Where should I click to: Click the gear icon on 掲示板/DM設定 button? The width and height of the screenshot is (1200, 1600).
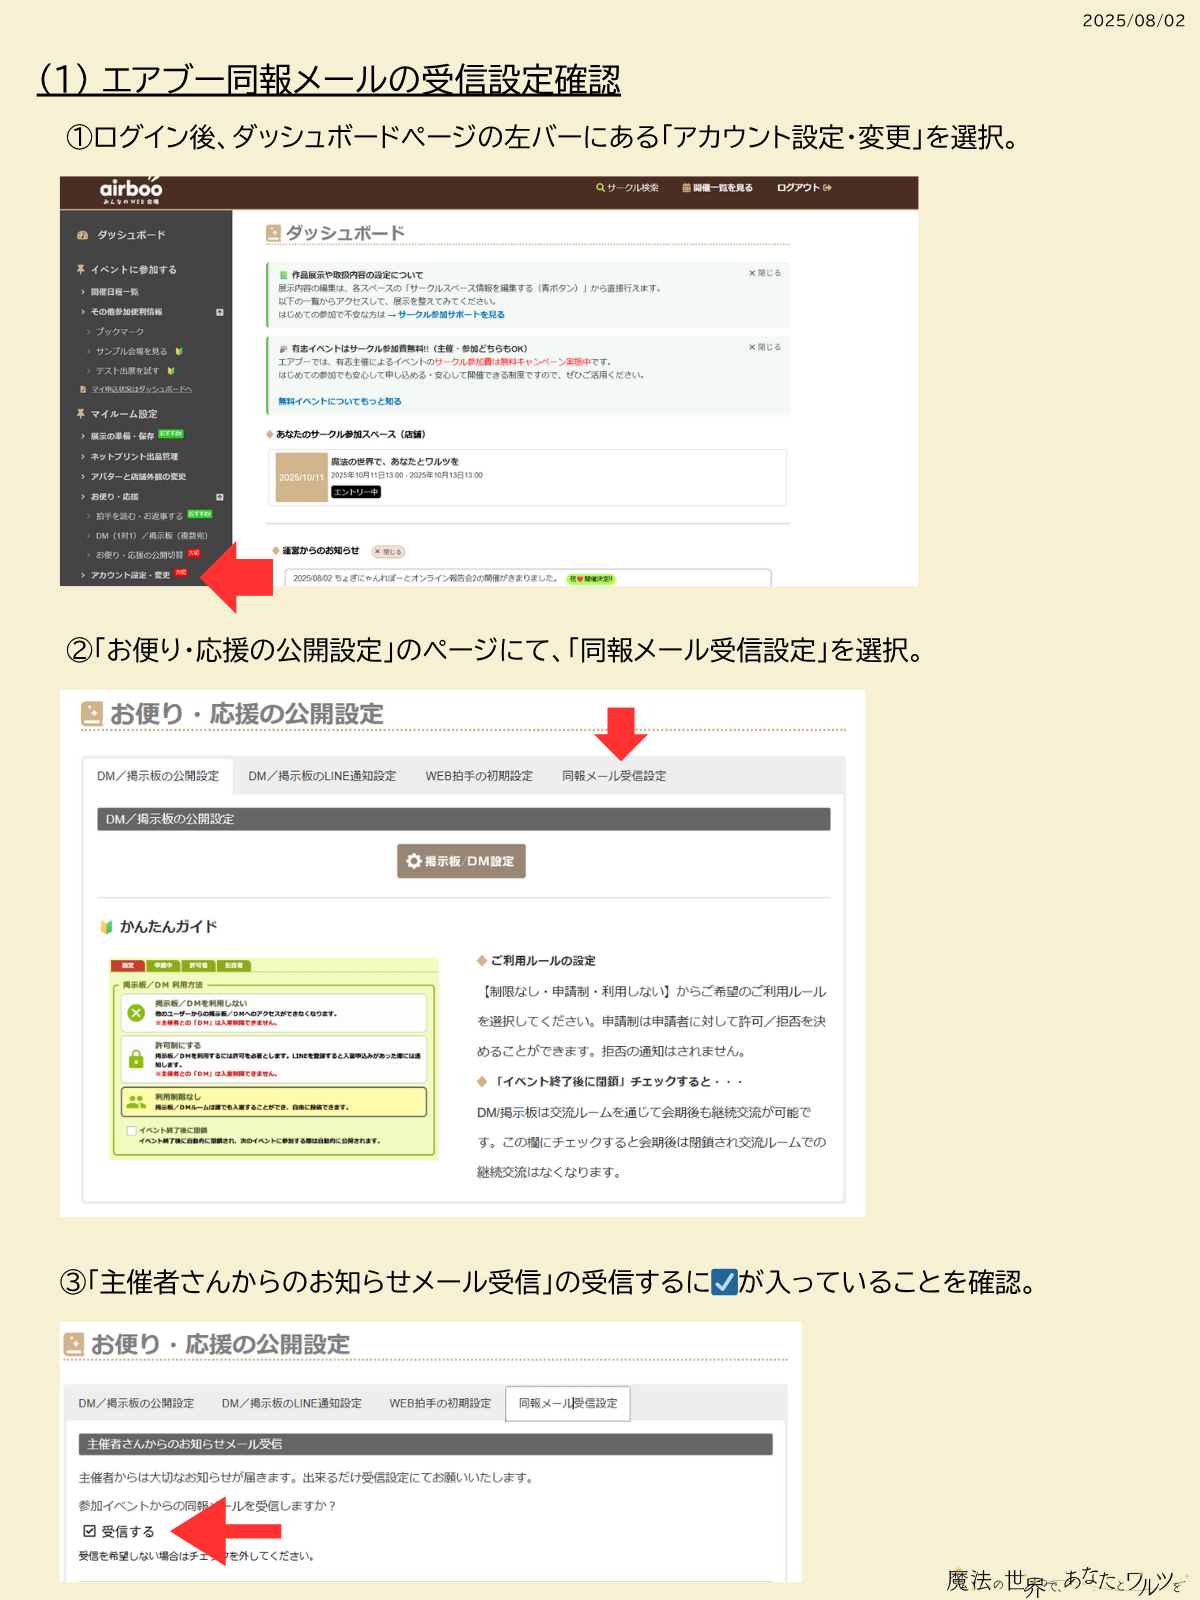pos(414,861)
